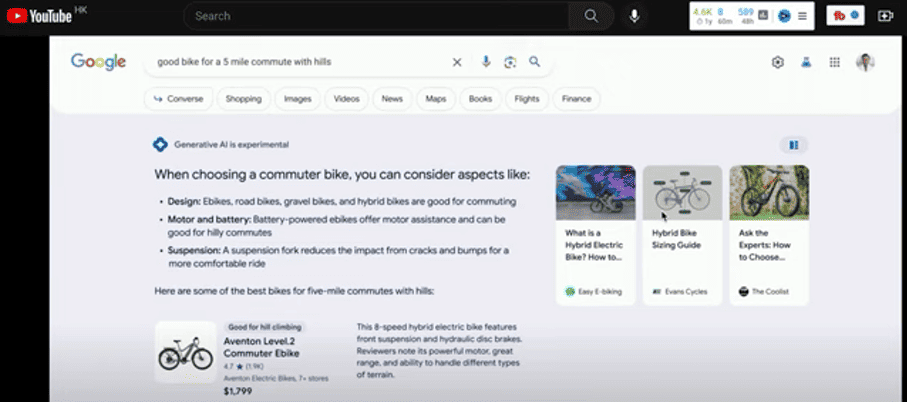Switch to the Images tab
This screenshot has width=907, height=402.
[297, 99]
